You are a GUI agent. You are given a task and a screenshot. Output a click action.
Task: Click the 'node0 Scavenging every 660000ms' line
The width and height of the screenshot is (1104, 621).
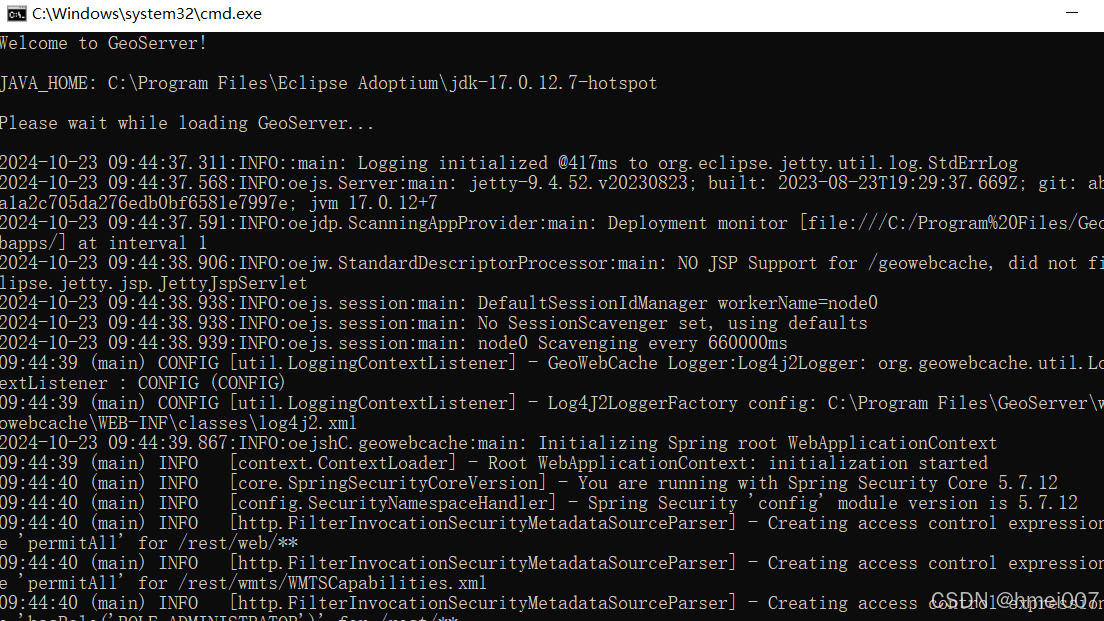point(394,344)
